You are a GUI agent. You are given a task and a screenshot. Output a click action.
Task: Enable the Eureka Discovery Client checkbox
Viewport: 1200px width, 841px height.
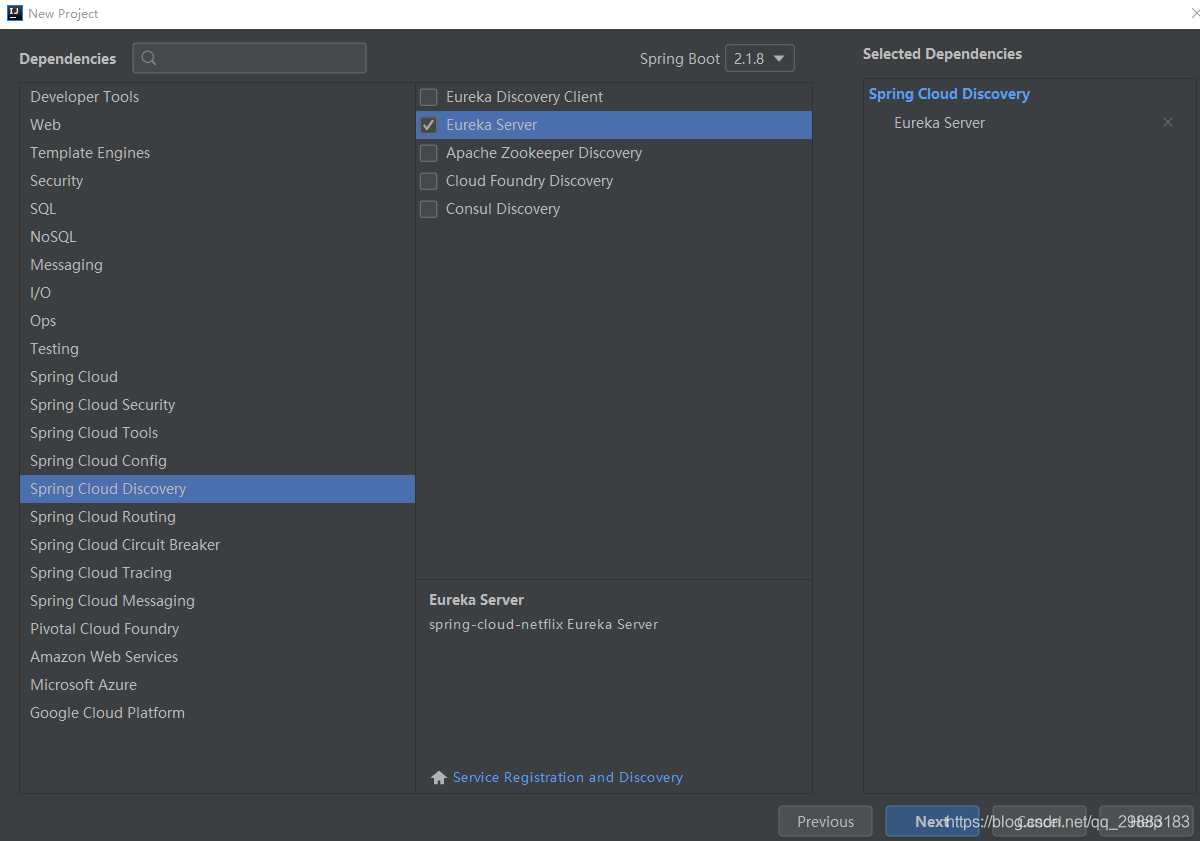(x=429, y=97)
